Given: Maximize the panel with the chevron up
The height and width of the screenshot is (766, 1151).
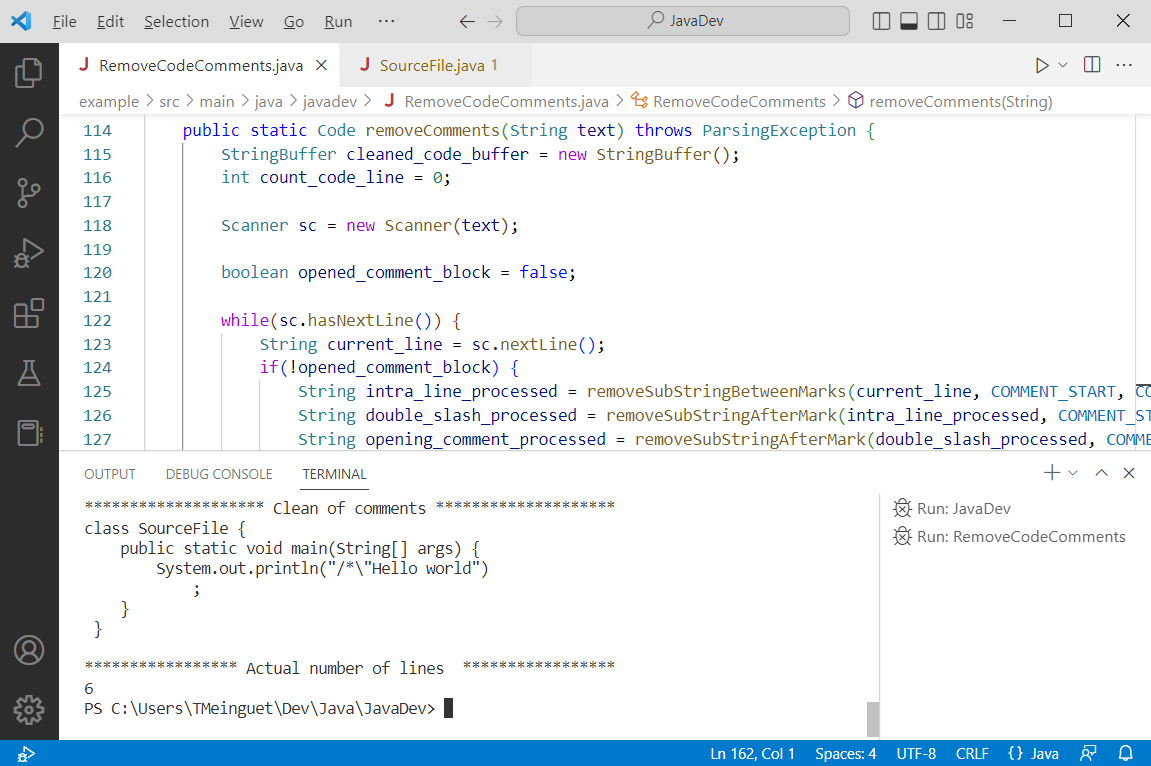Looking at the screenshot, I should 1101,473.
